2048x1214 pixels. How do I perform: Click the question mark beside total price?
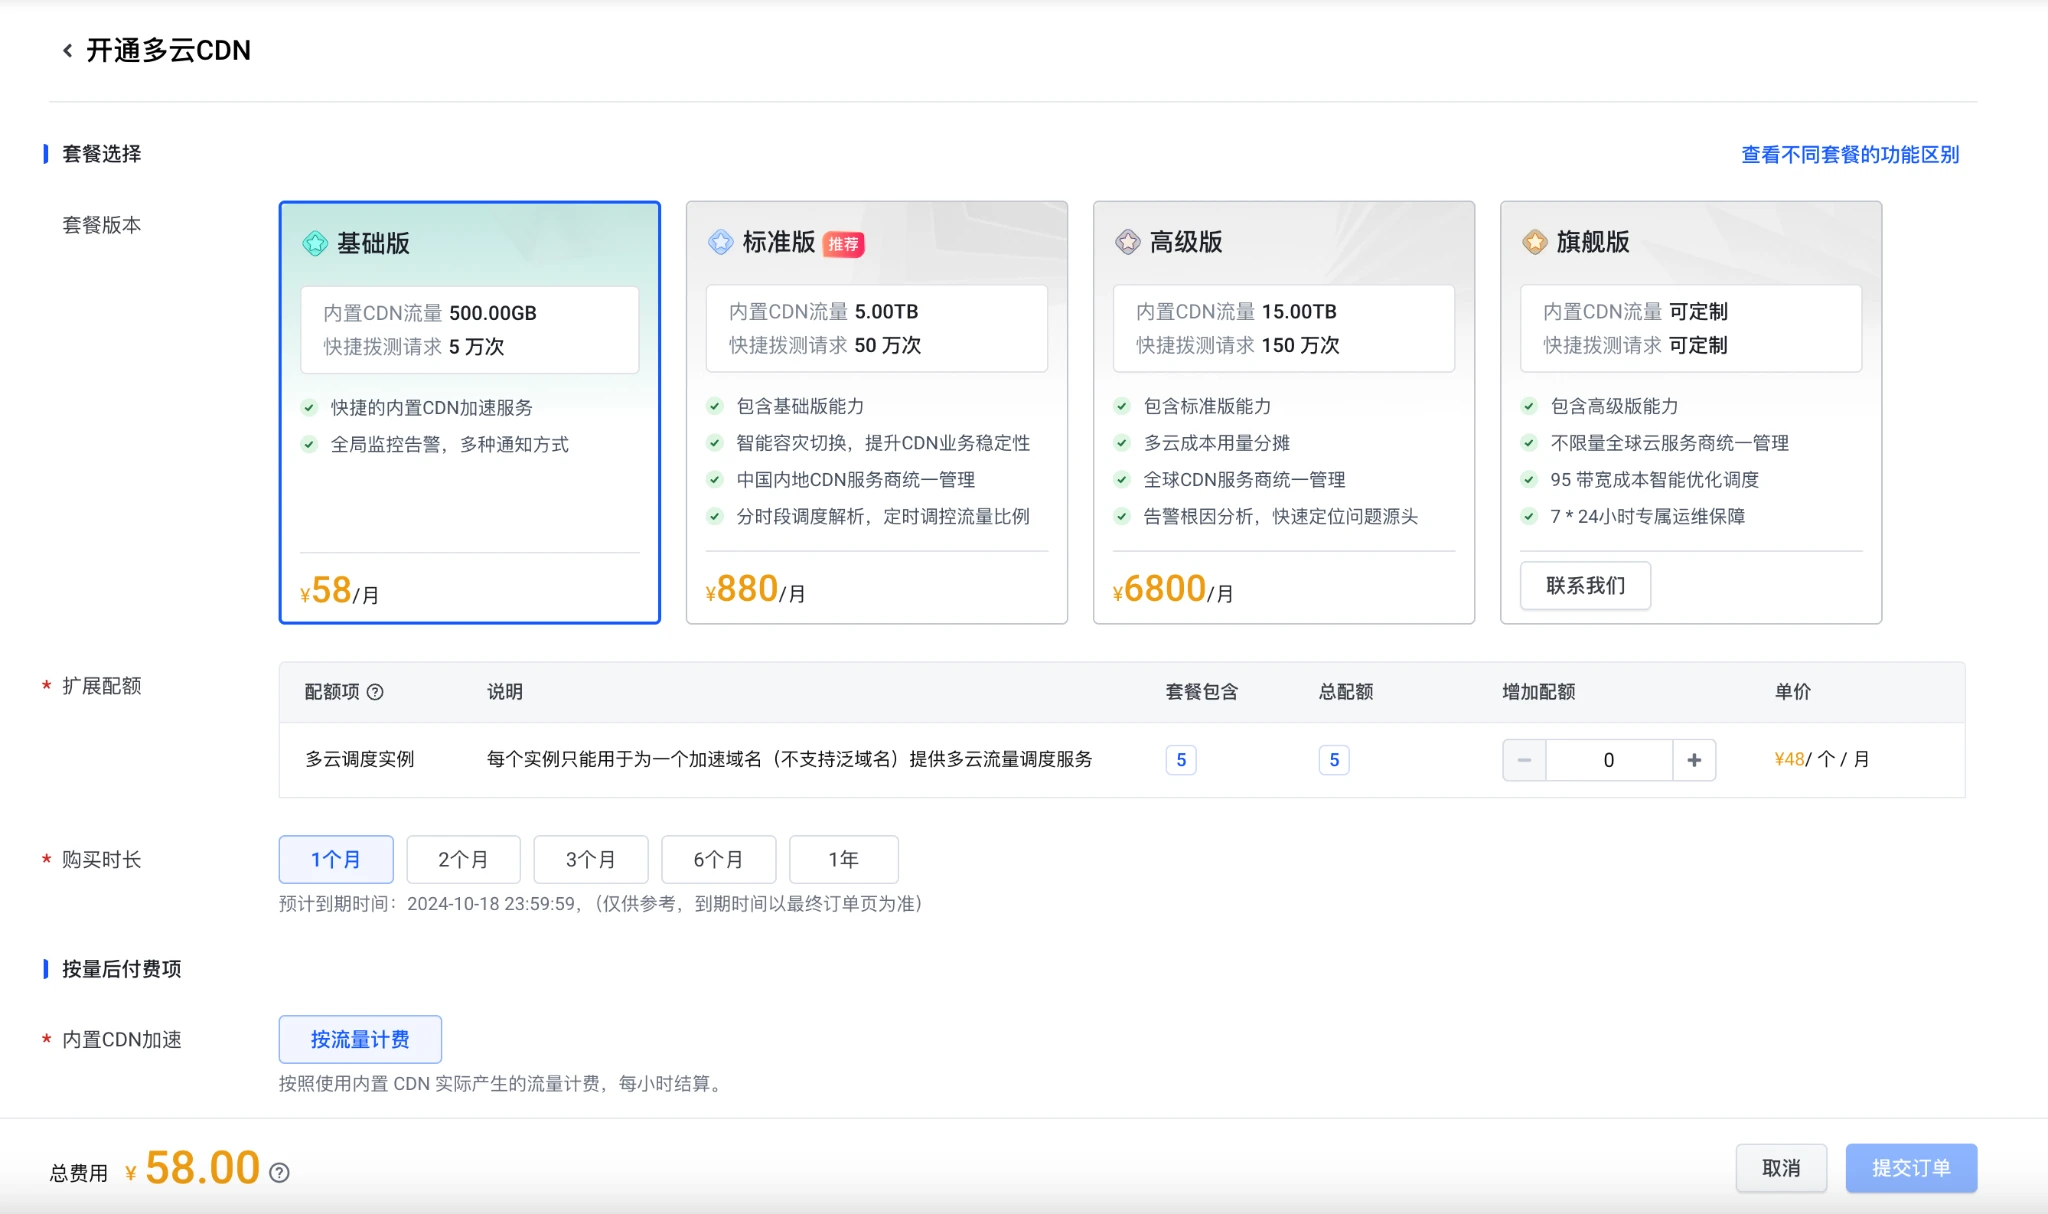pos(280,1172)
